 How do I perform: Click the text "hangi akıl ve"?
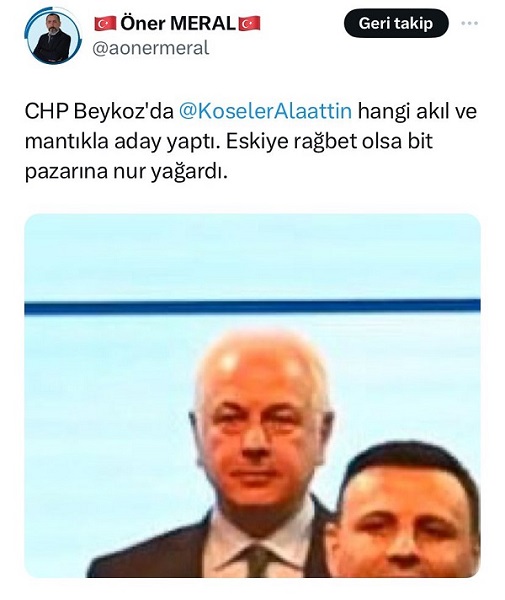(x=418, y=111)
